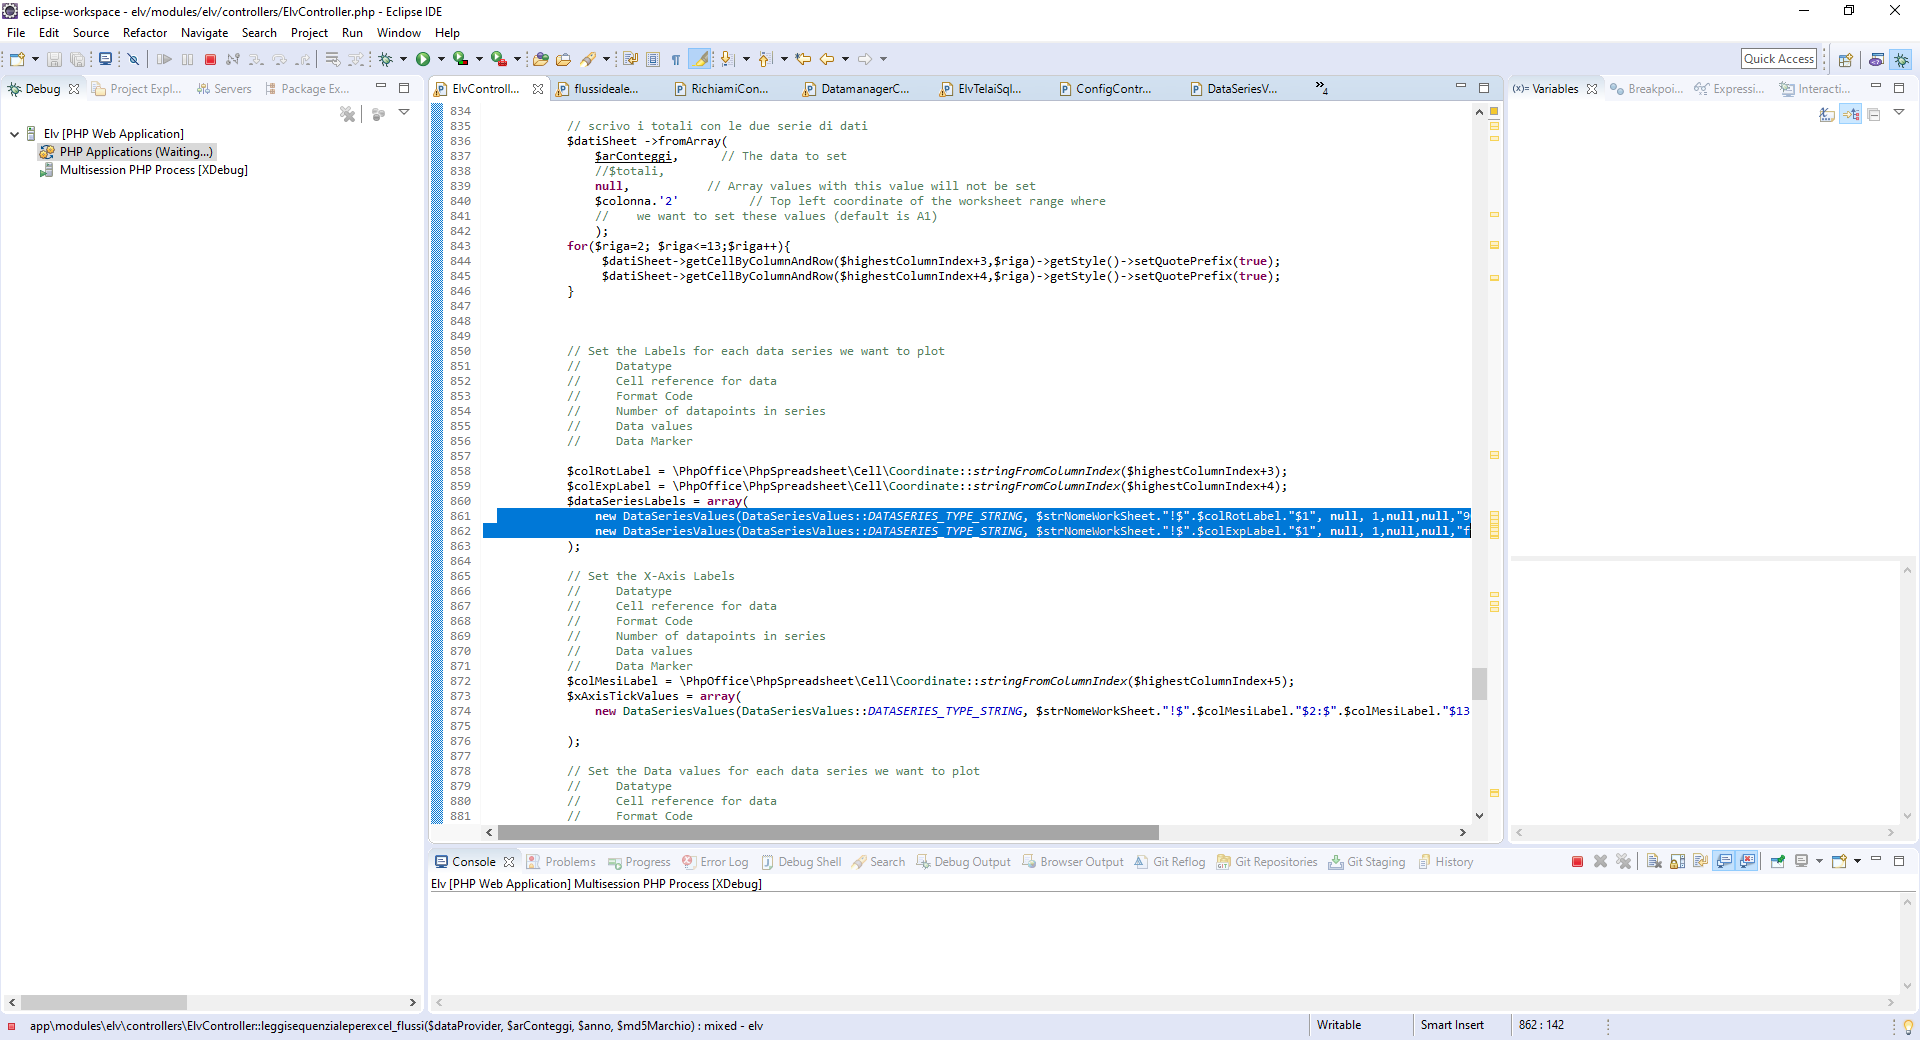Toggle Mark Occurrences highlighter
The image size is (1920, 1040).
point(702,59)
